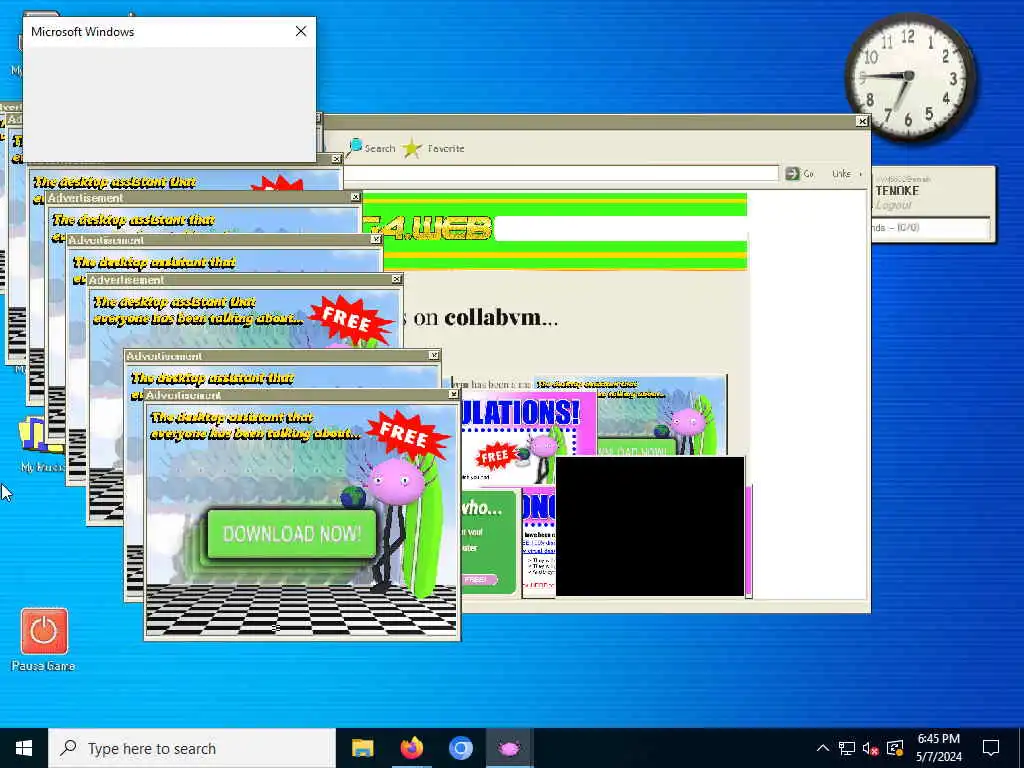The height and width of the screenshot is (768, 1024).
Task: Click the green 'who...' ad panel
Action: [489, 542]
